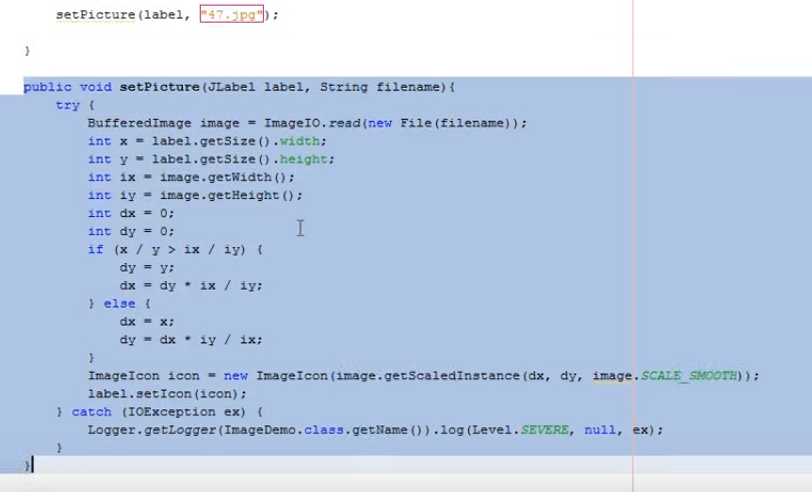Image resolution: width=812 pixels, height=492 pixels.
Task: Click the 'getName' method call
Action: pos(380,430)
